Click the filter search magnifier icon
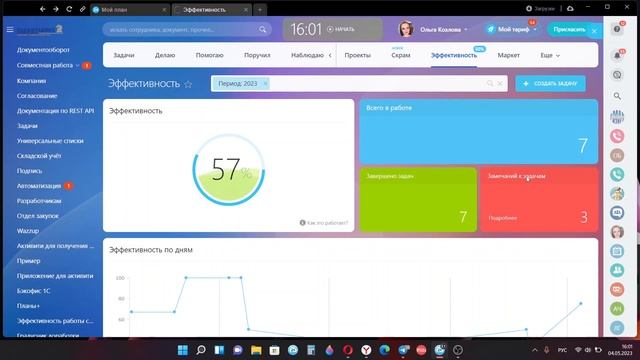This screenshot has height=360, width=640. coord(490,84)
